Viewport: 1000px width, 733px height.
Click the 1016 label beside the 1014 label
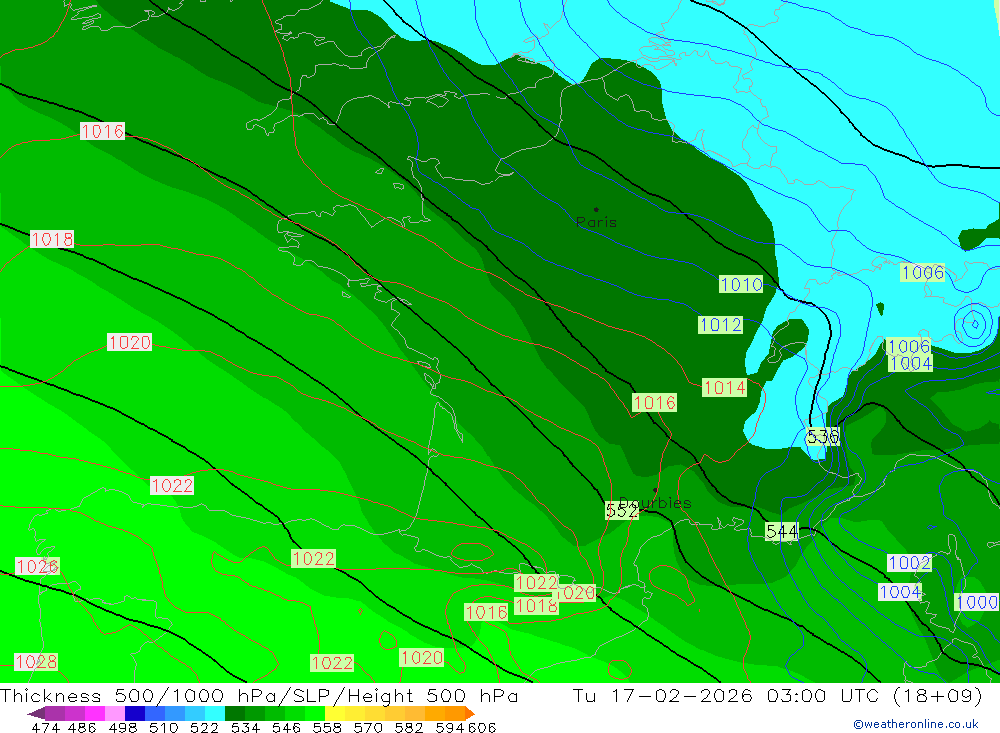point(654,403)
